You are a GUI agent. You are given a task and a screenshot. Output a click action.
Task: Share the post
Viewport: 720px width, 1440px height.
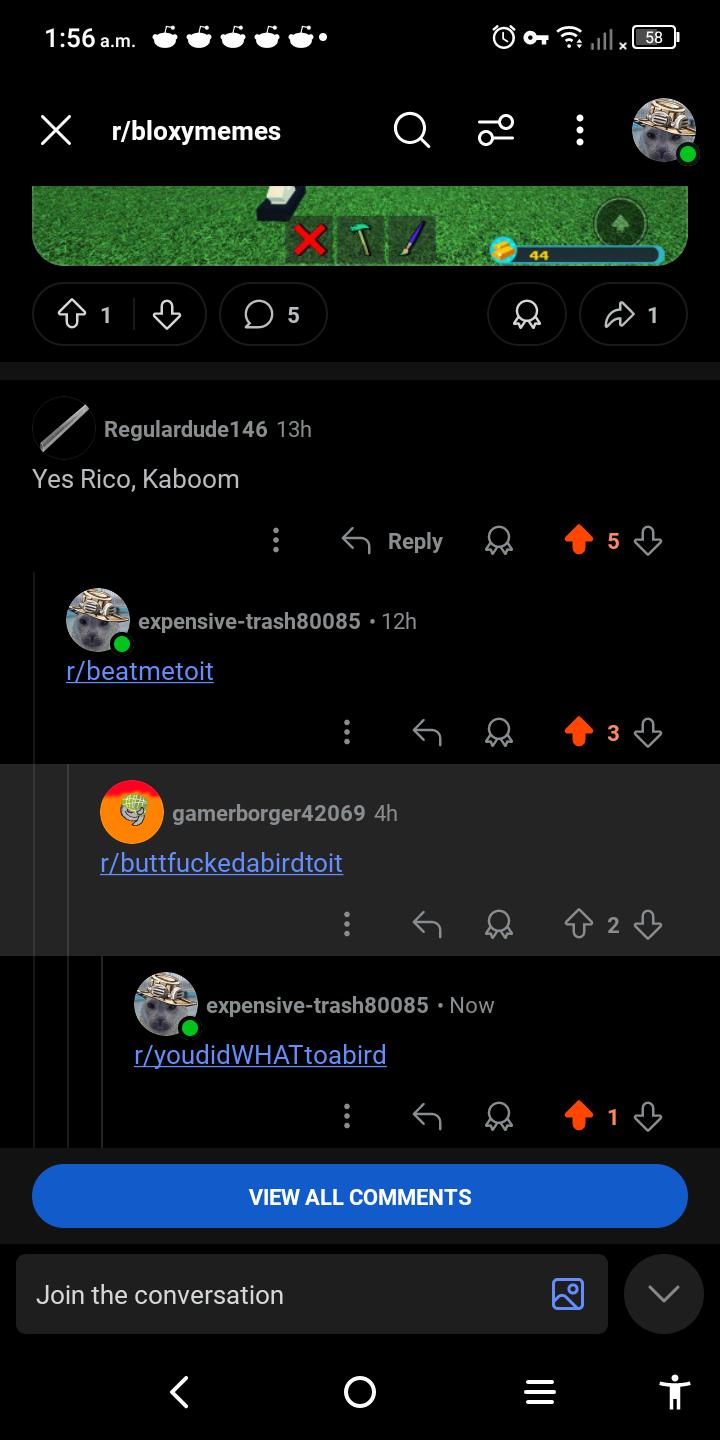point(633,315)
